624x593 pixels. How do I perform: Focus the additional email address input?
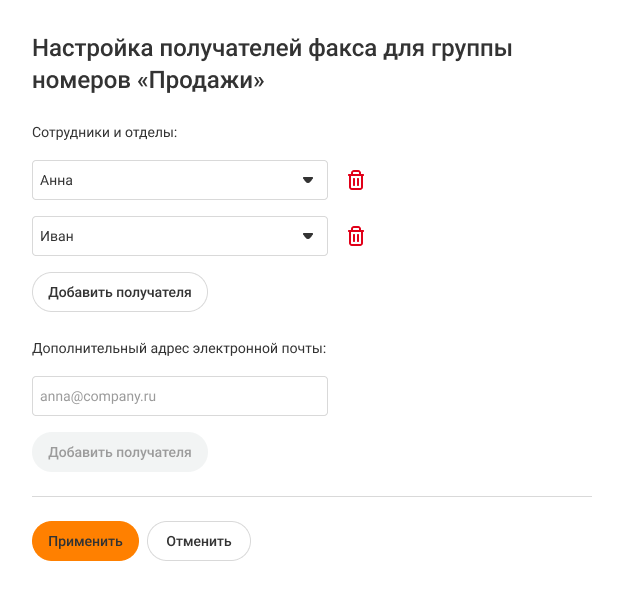180,396
